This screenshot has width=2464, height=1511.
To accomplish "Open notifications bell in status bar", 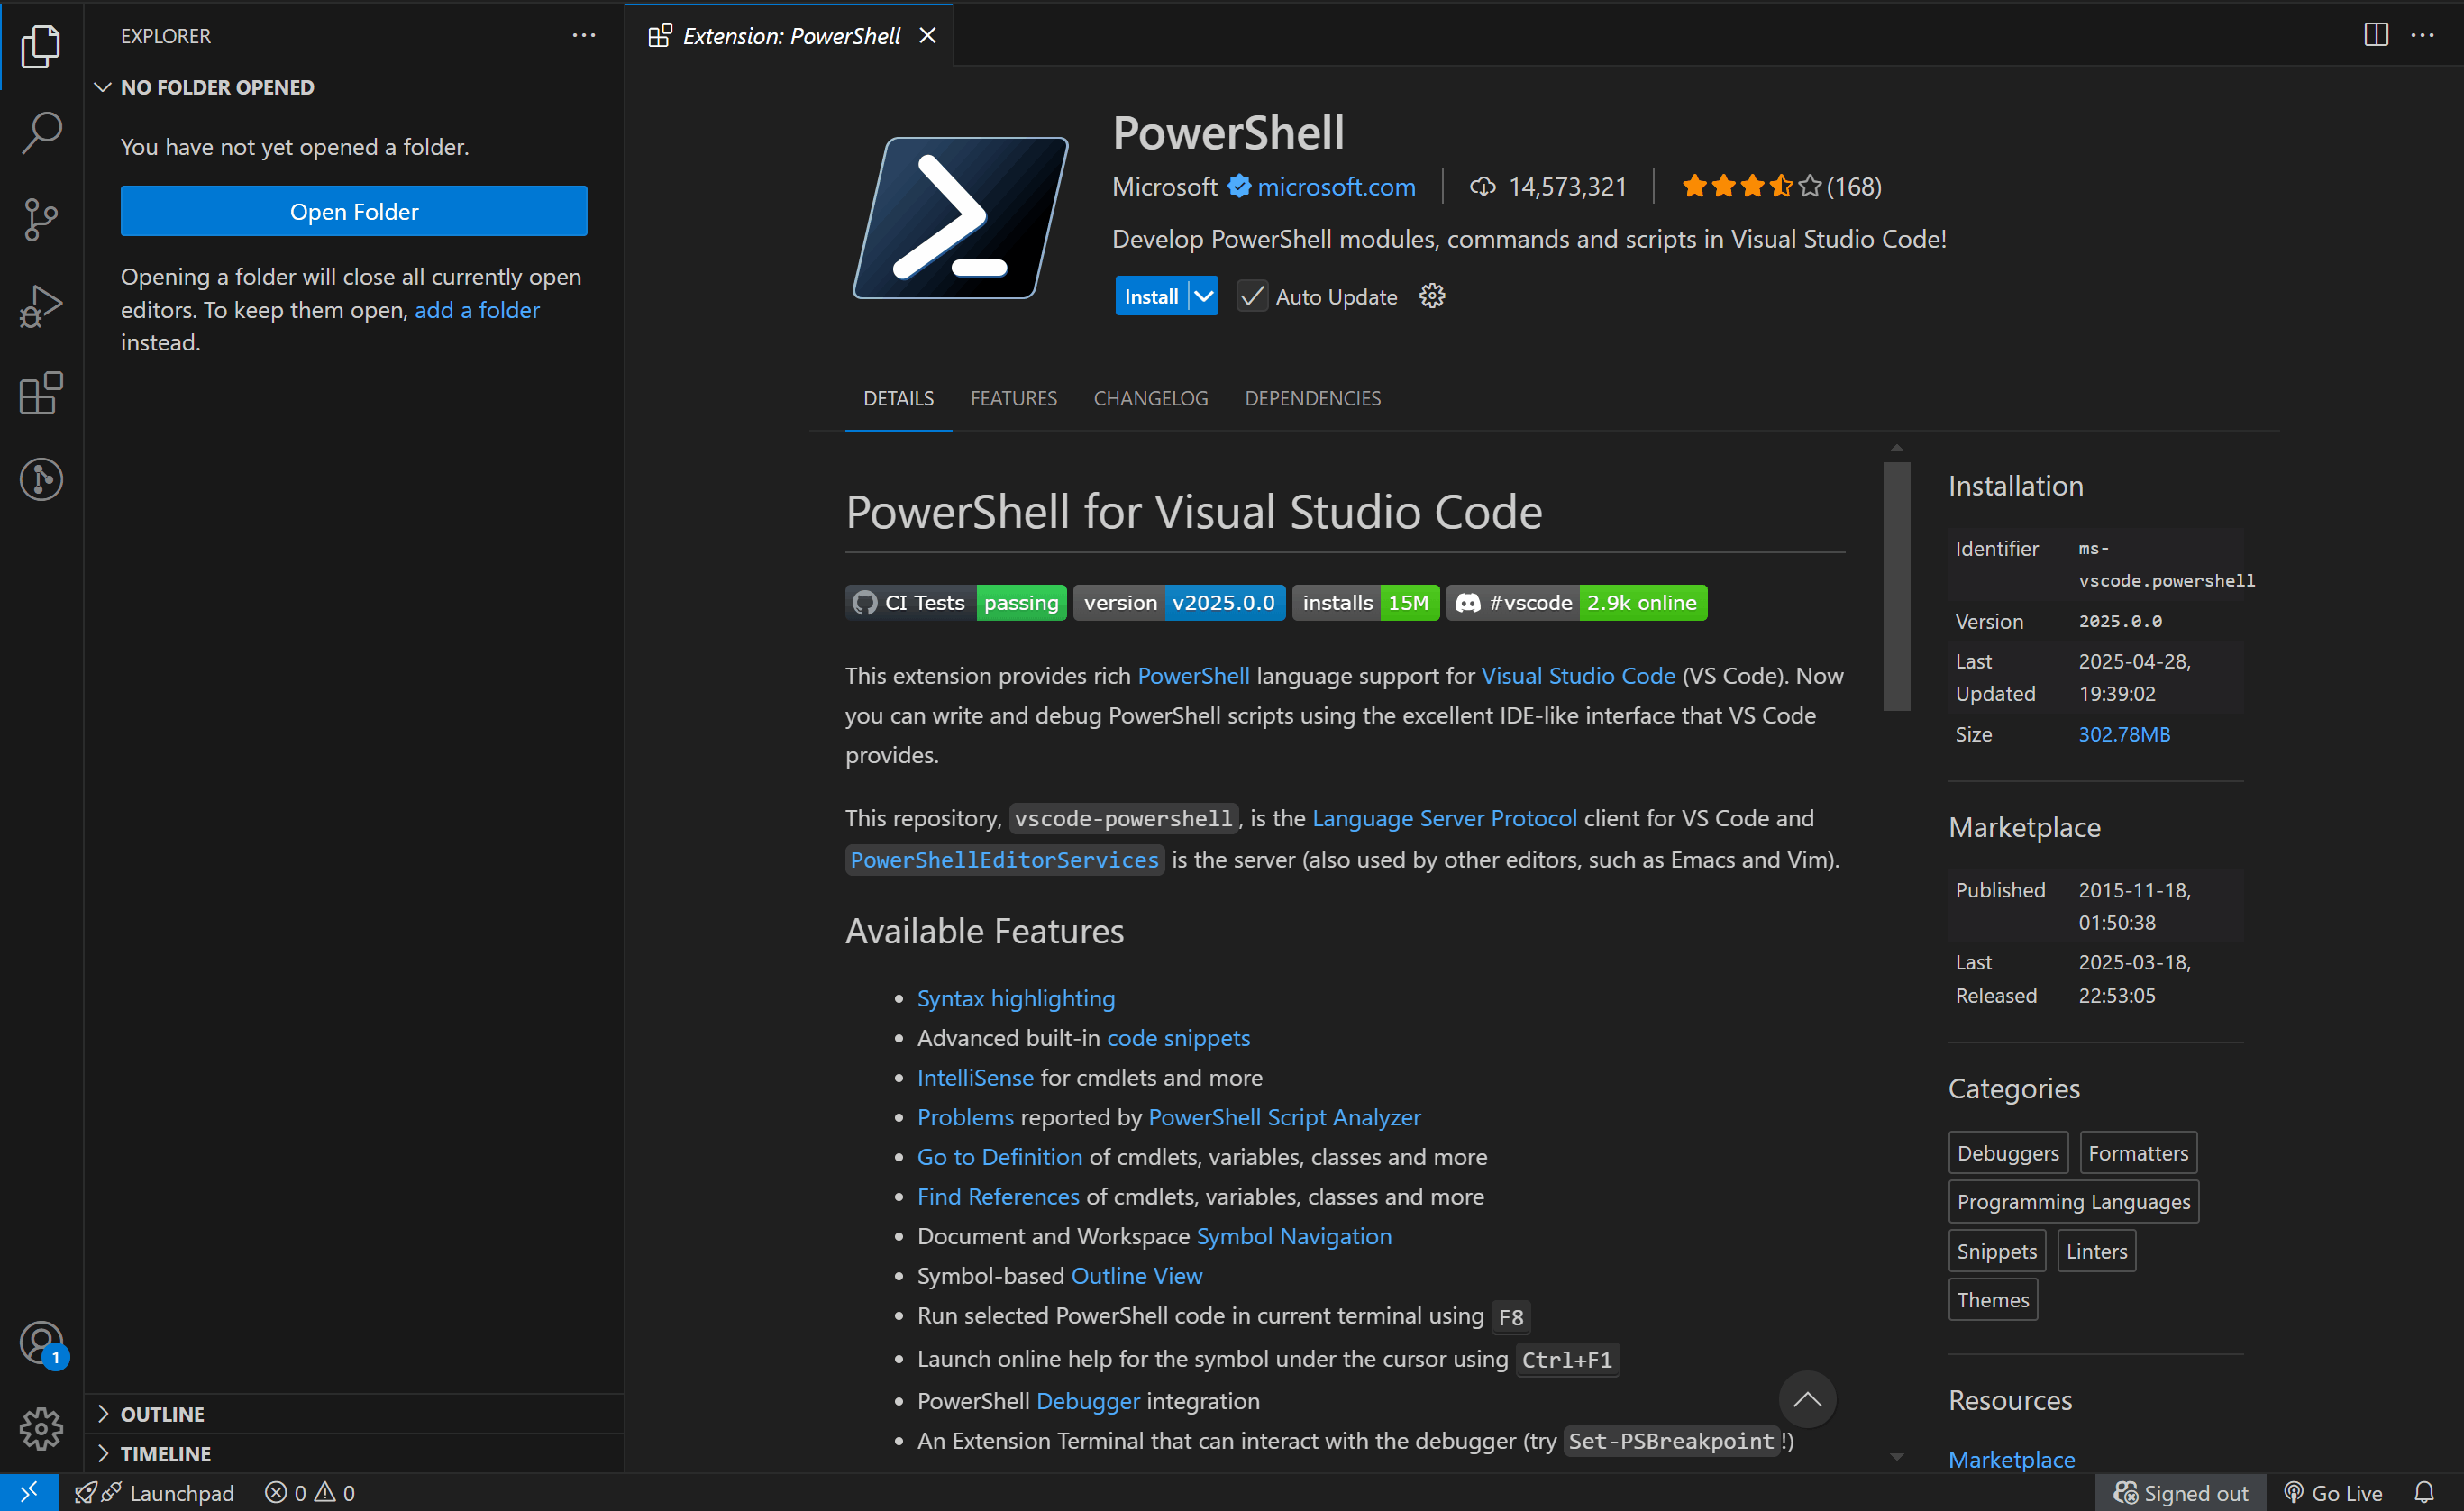I will 2423,1492.
